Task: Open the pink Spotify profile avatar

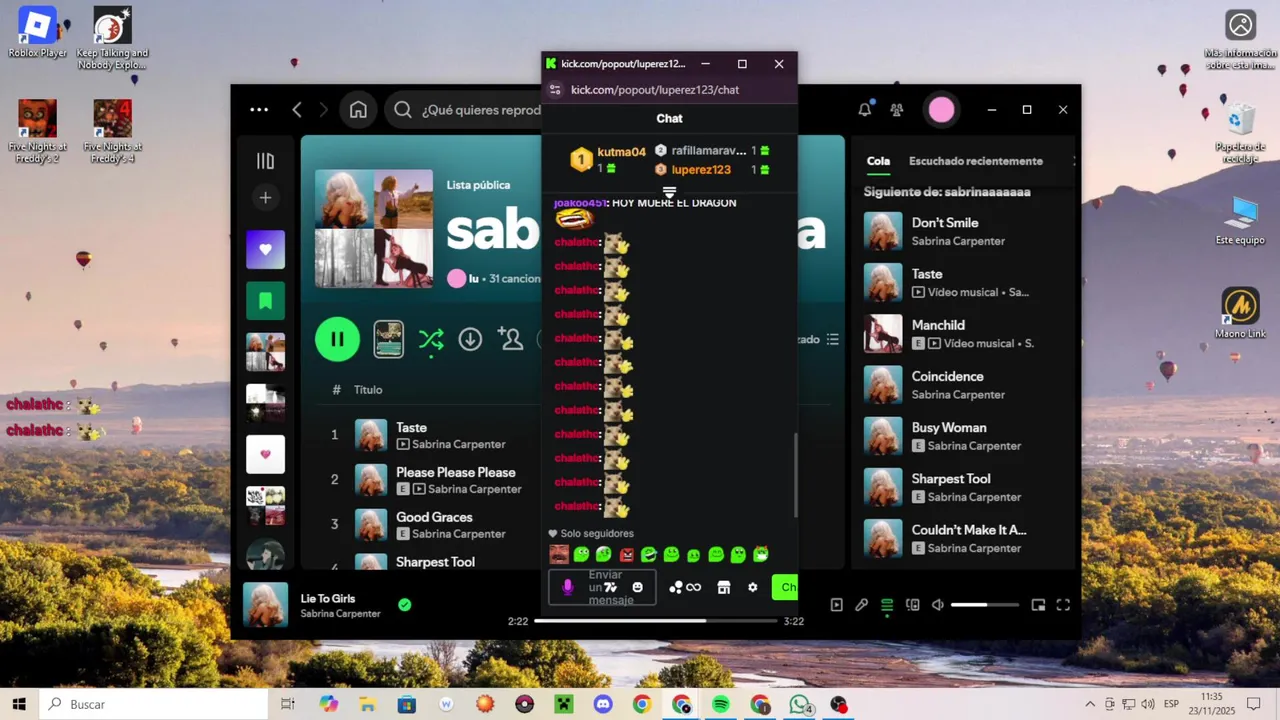Action: (x=941, y=110)
